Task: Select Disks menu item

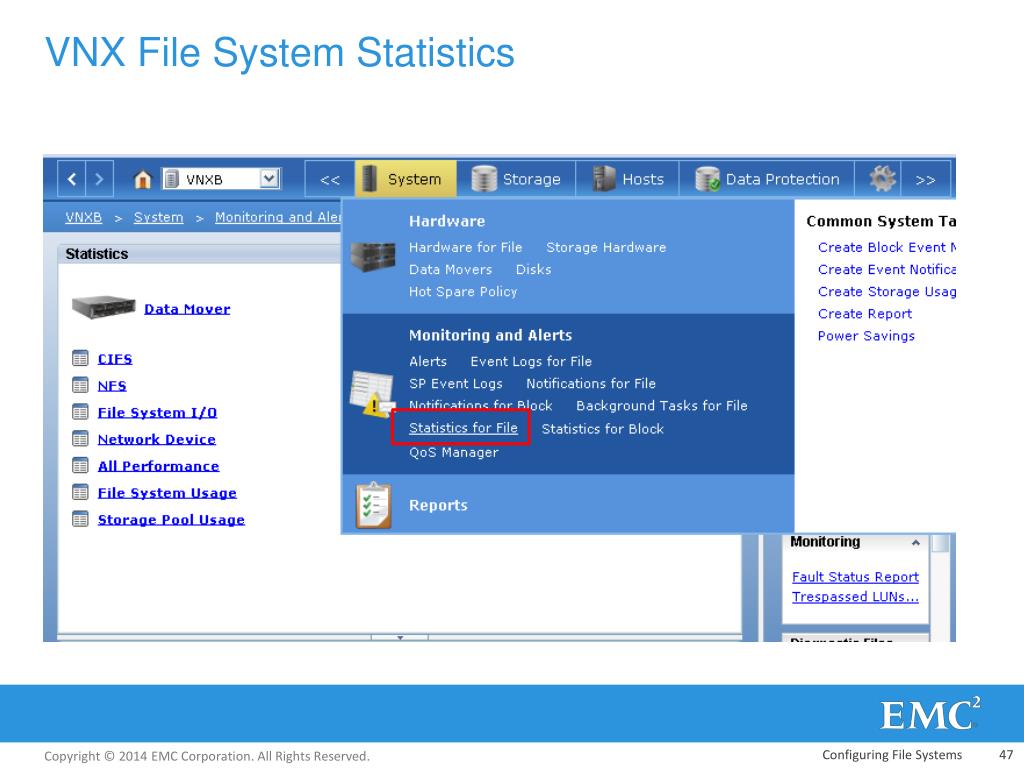Action: (x=534, y=270)
